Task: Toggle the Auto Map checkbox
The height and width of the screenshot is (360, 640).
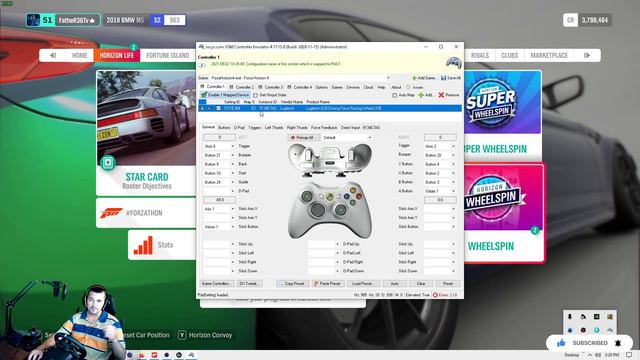Action: click(x=395, y=95)
